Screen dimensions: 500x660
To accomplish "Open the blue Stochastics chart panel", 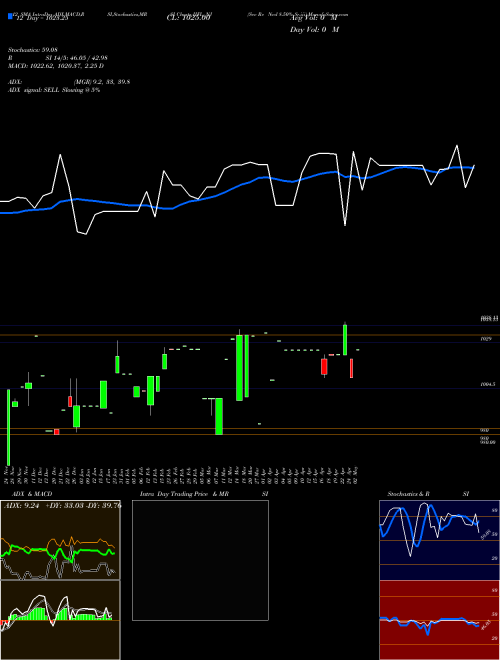I will (x=439, y=540).
